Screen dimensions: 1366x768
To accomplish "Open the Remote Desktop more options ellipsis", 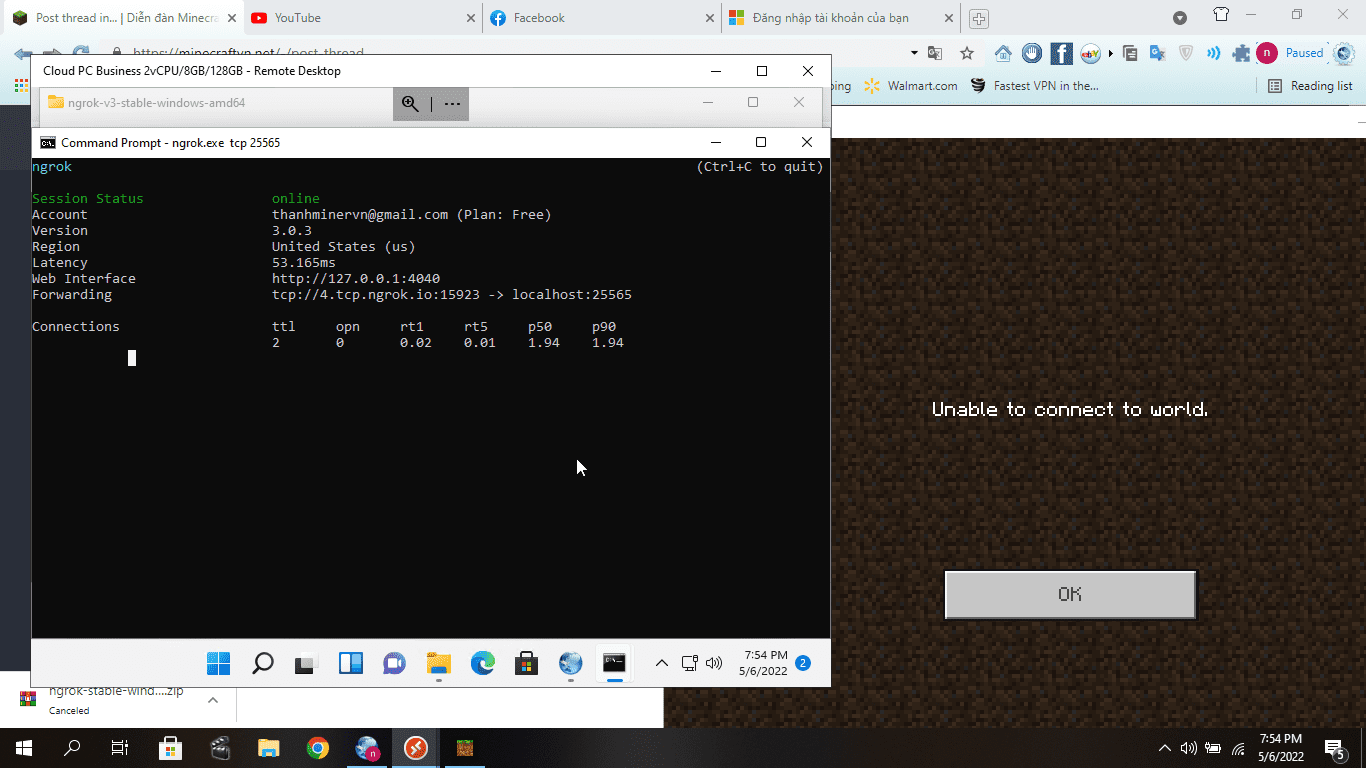I will pos(452,103).
